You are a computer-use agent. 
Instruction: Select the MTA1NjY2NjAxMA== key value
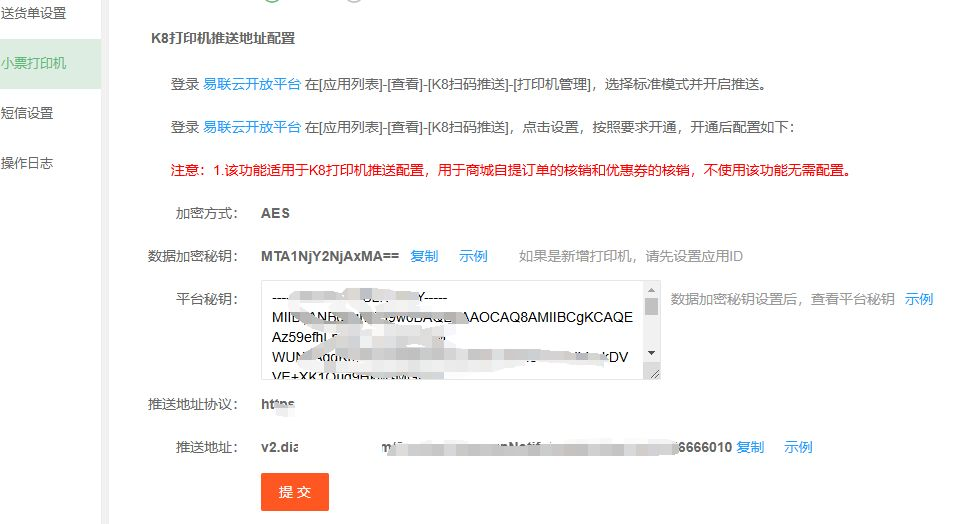[x=330, y=256]
